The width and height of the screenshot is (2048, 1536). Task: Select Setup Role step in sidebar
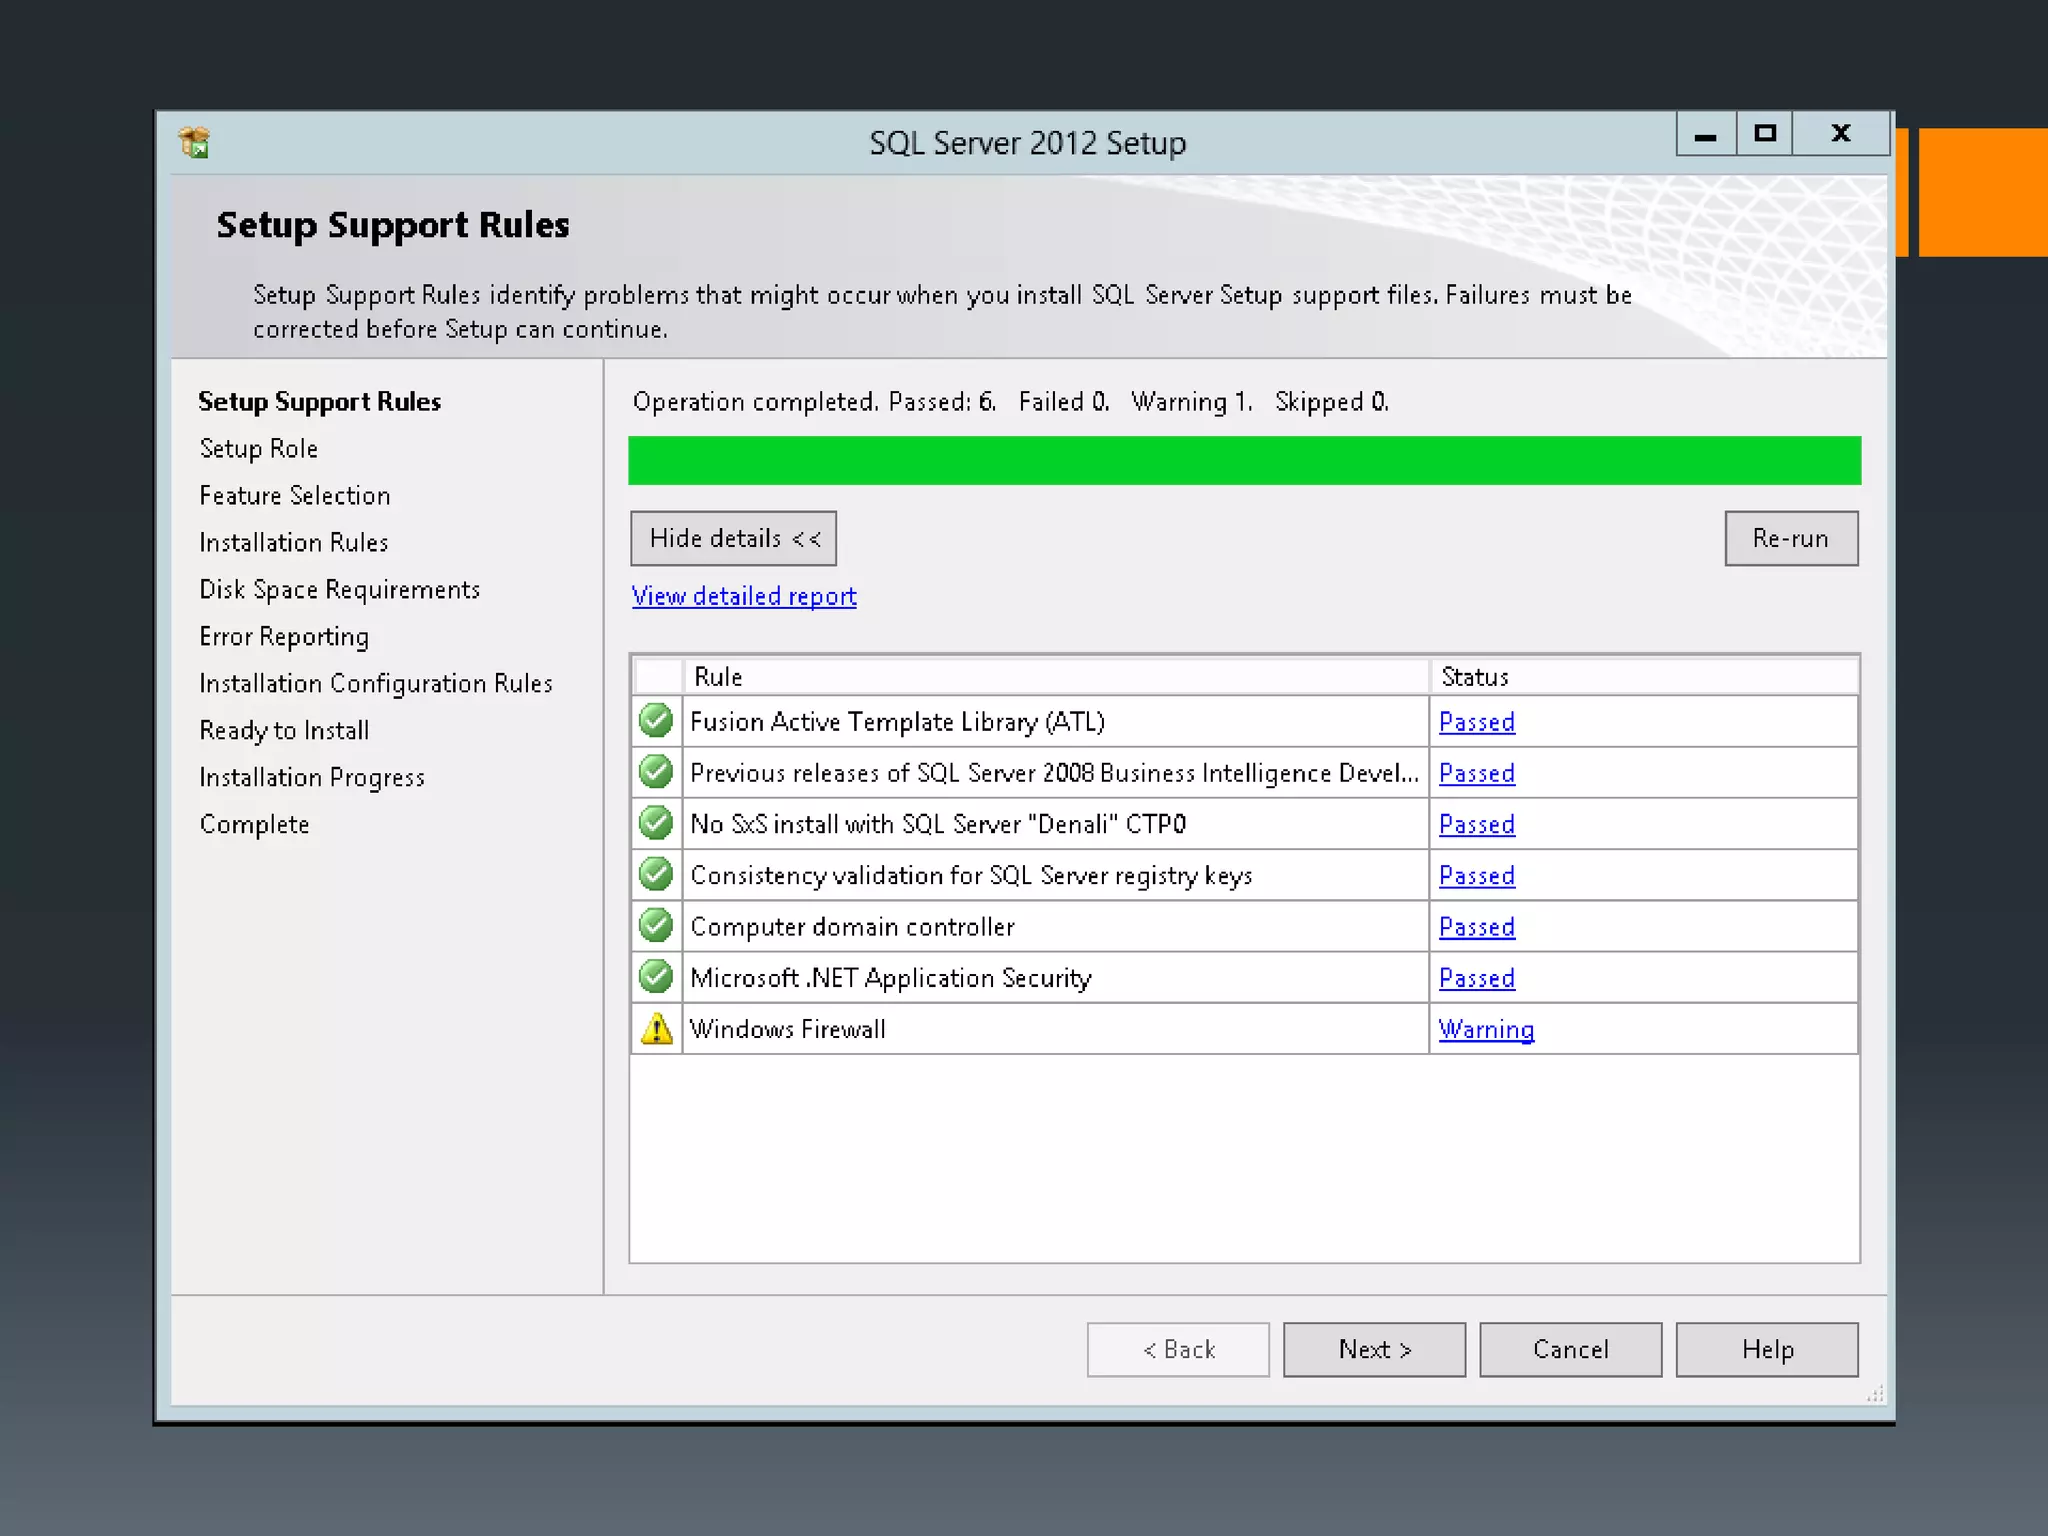[259, 449]
